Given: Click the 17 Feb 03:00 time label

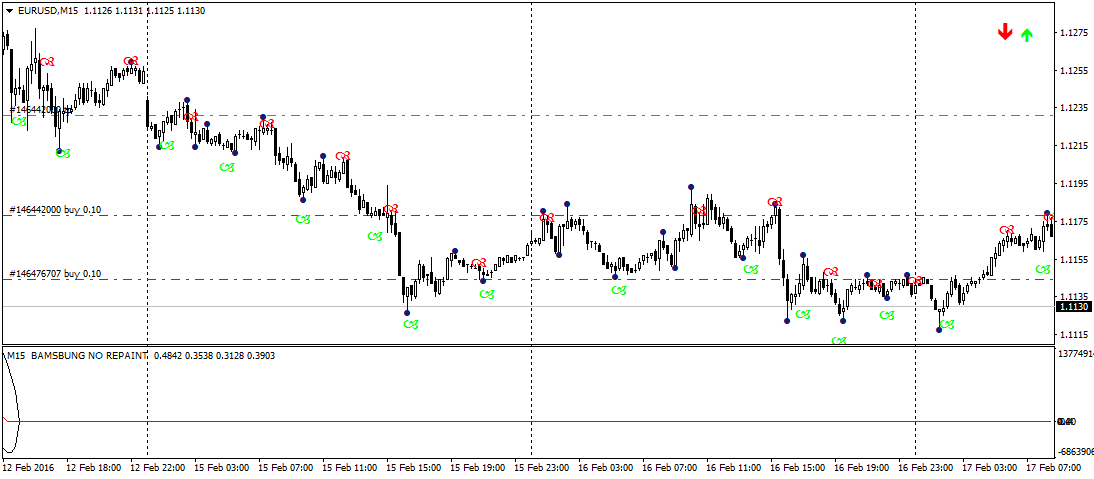Looking at the screenshot, I should (x=989, y=468).
